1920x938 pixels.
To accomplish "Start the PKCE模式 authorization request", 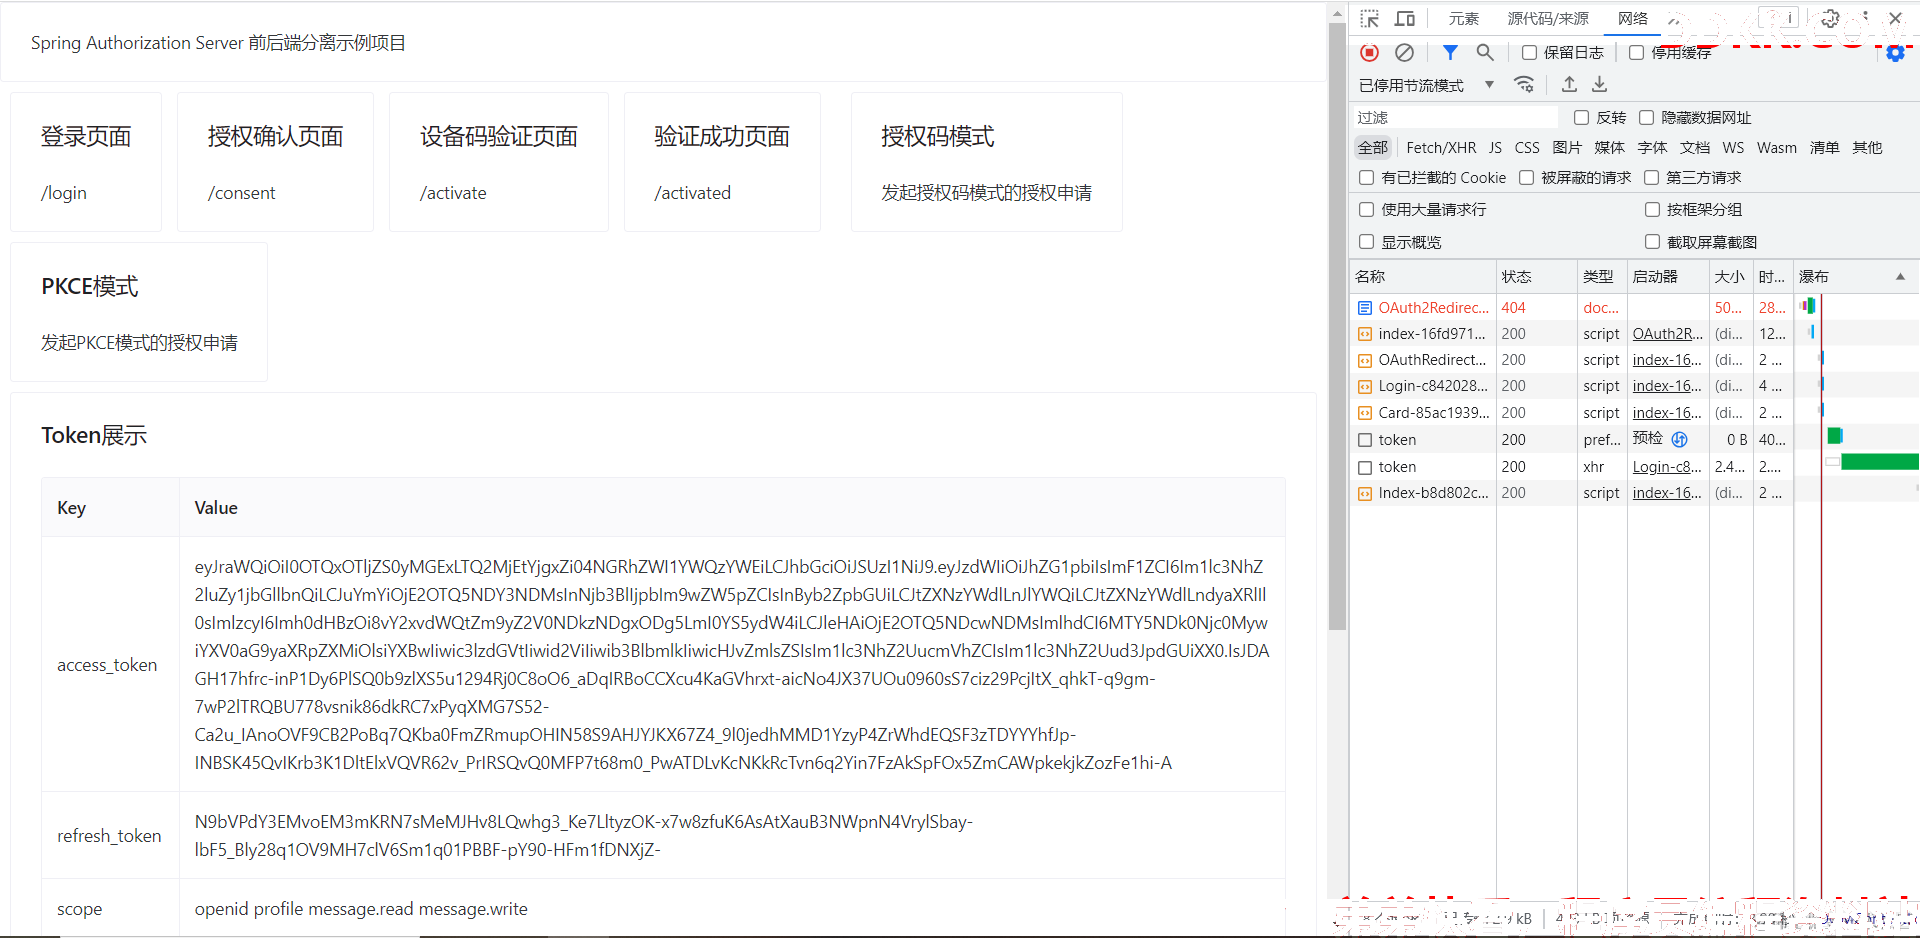I will point(139,312).
